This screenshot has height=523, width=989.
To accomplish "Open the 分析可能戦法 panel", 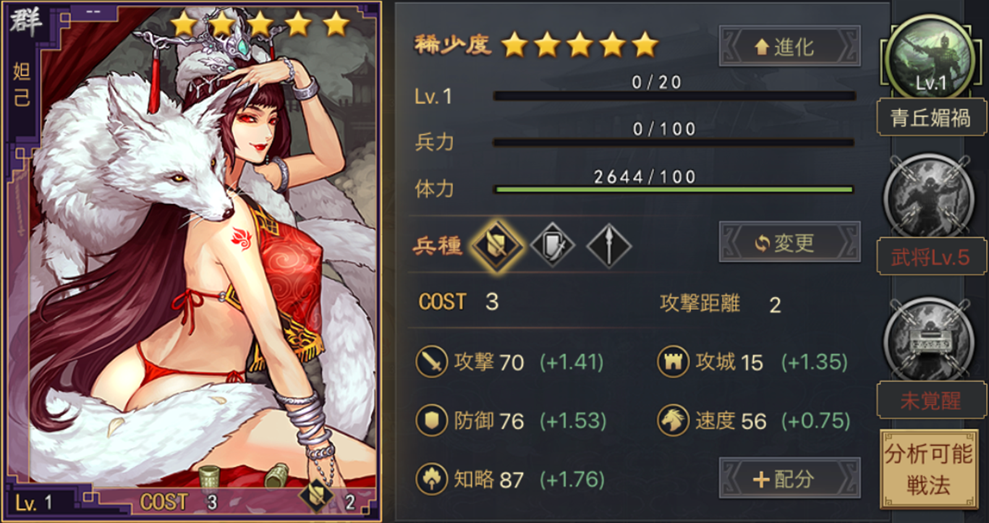I will pos(929,469).
